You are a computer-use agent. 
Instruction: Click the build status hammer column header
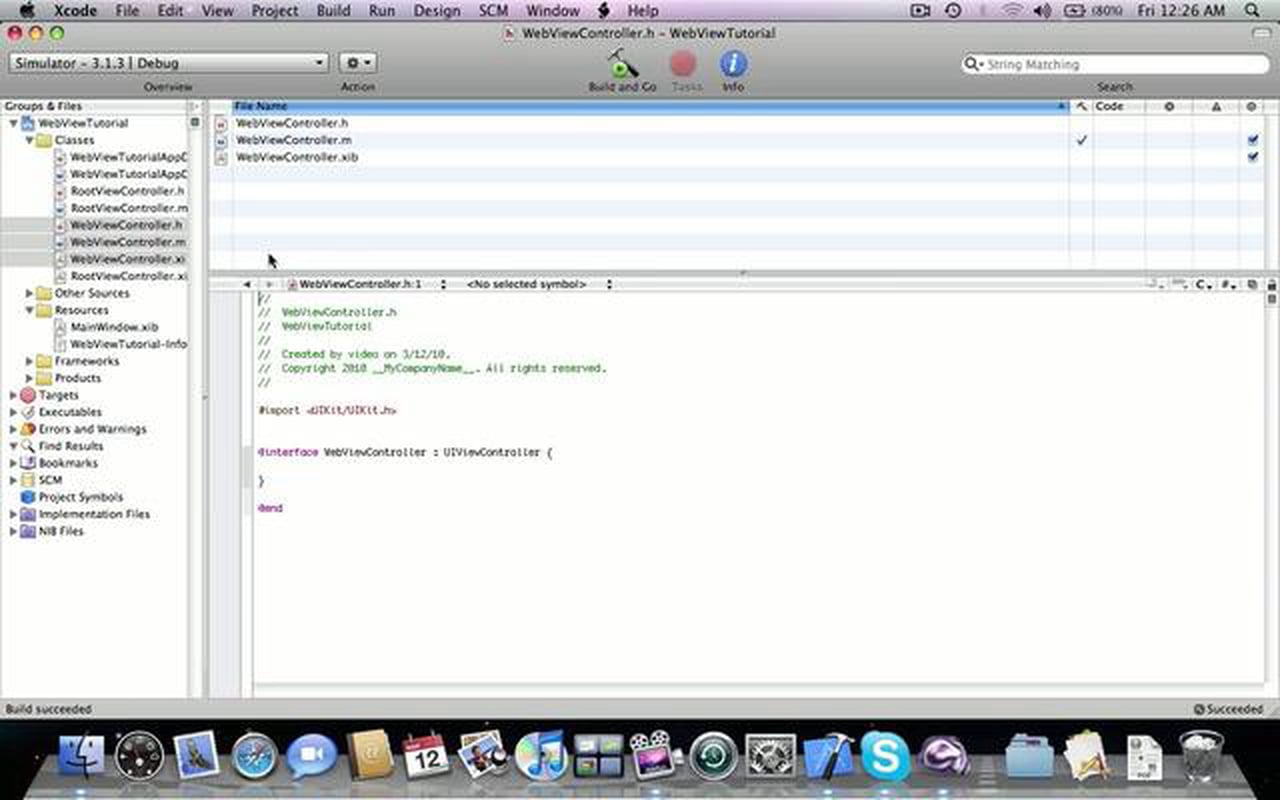(x=1081, y=106)
